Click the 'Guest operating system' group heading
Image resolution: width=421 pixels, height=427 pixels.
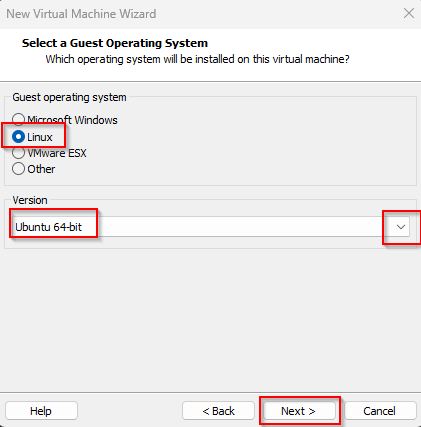tap(69, 97)
